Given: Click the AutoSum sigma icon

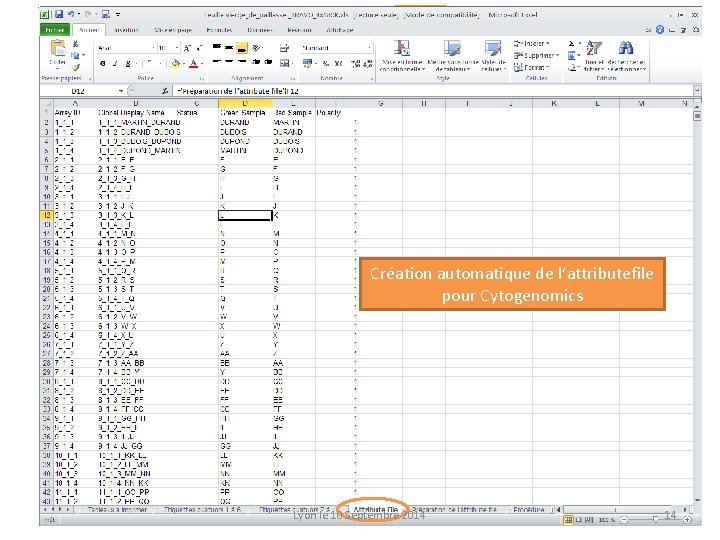Looking at the screenshot, I should pos(572,44).
